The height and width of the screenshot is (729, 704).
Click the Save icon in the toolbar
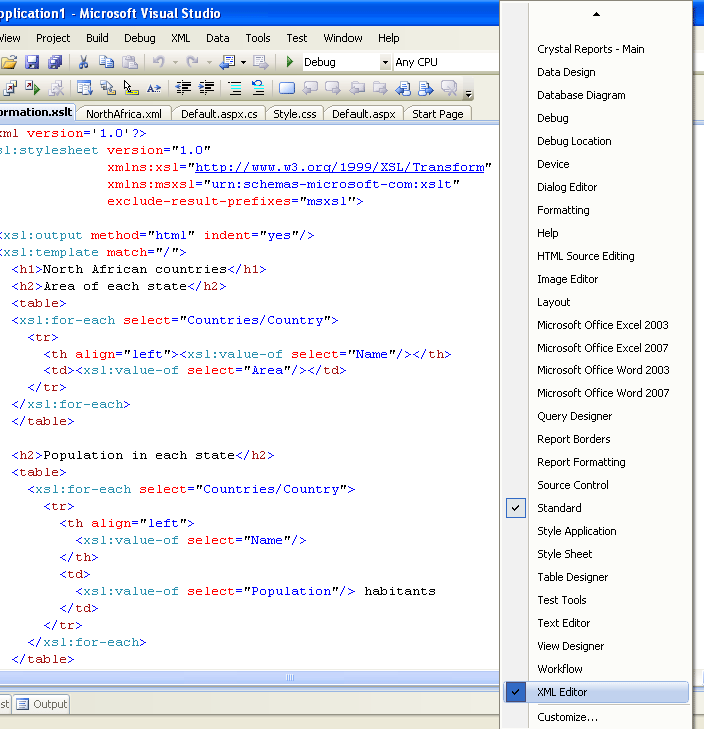[32, 62]
